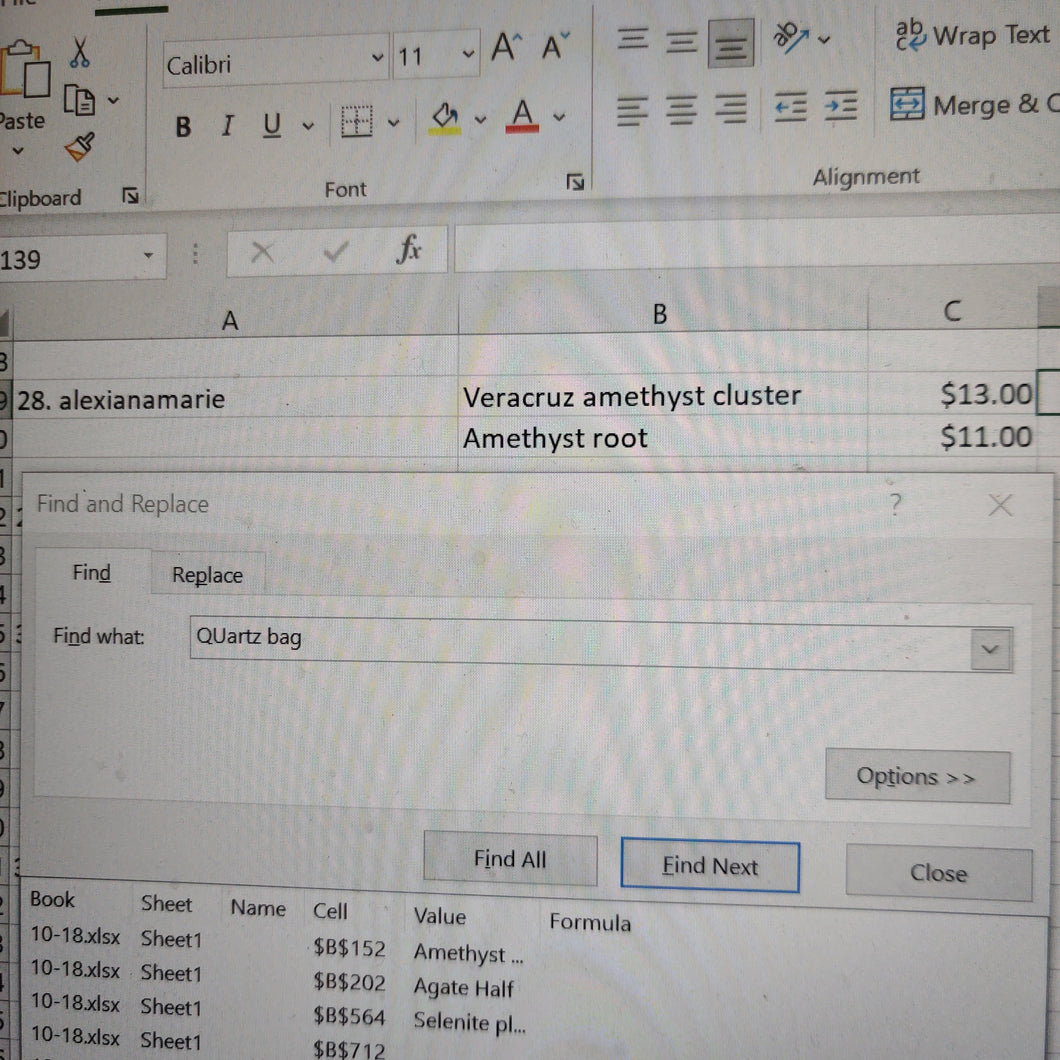Click the Cut scissors icon
The width and height of the screenshot is (1060, 1060).
click(x=80, y=52)
